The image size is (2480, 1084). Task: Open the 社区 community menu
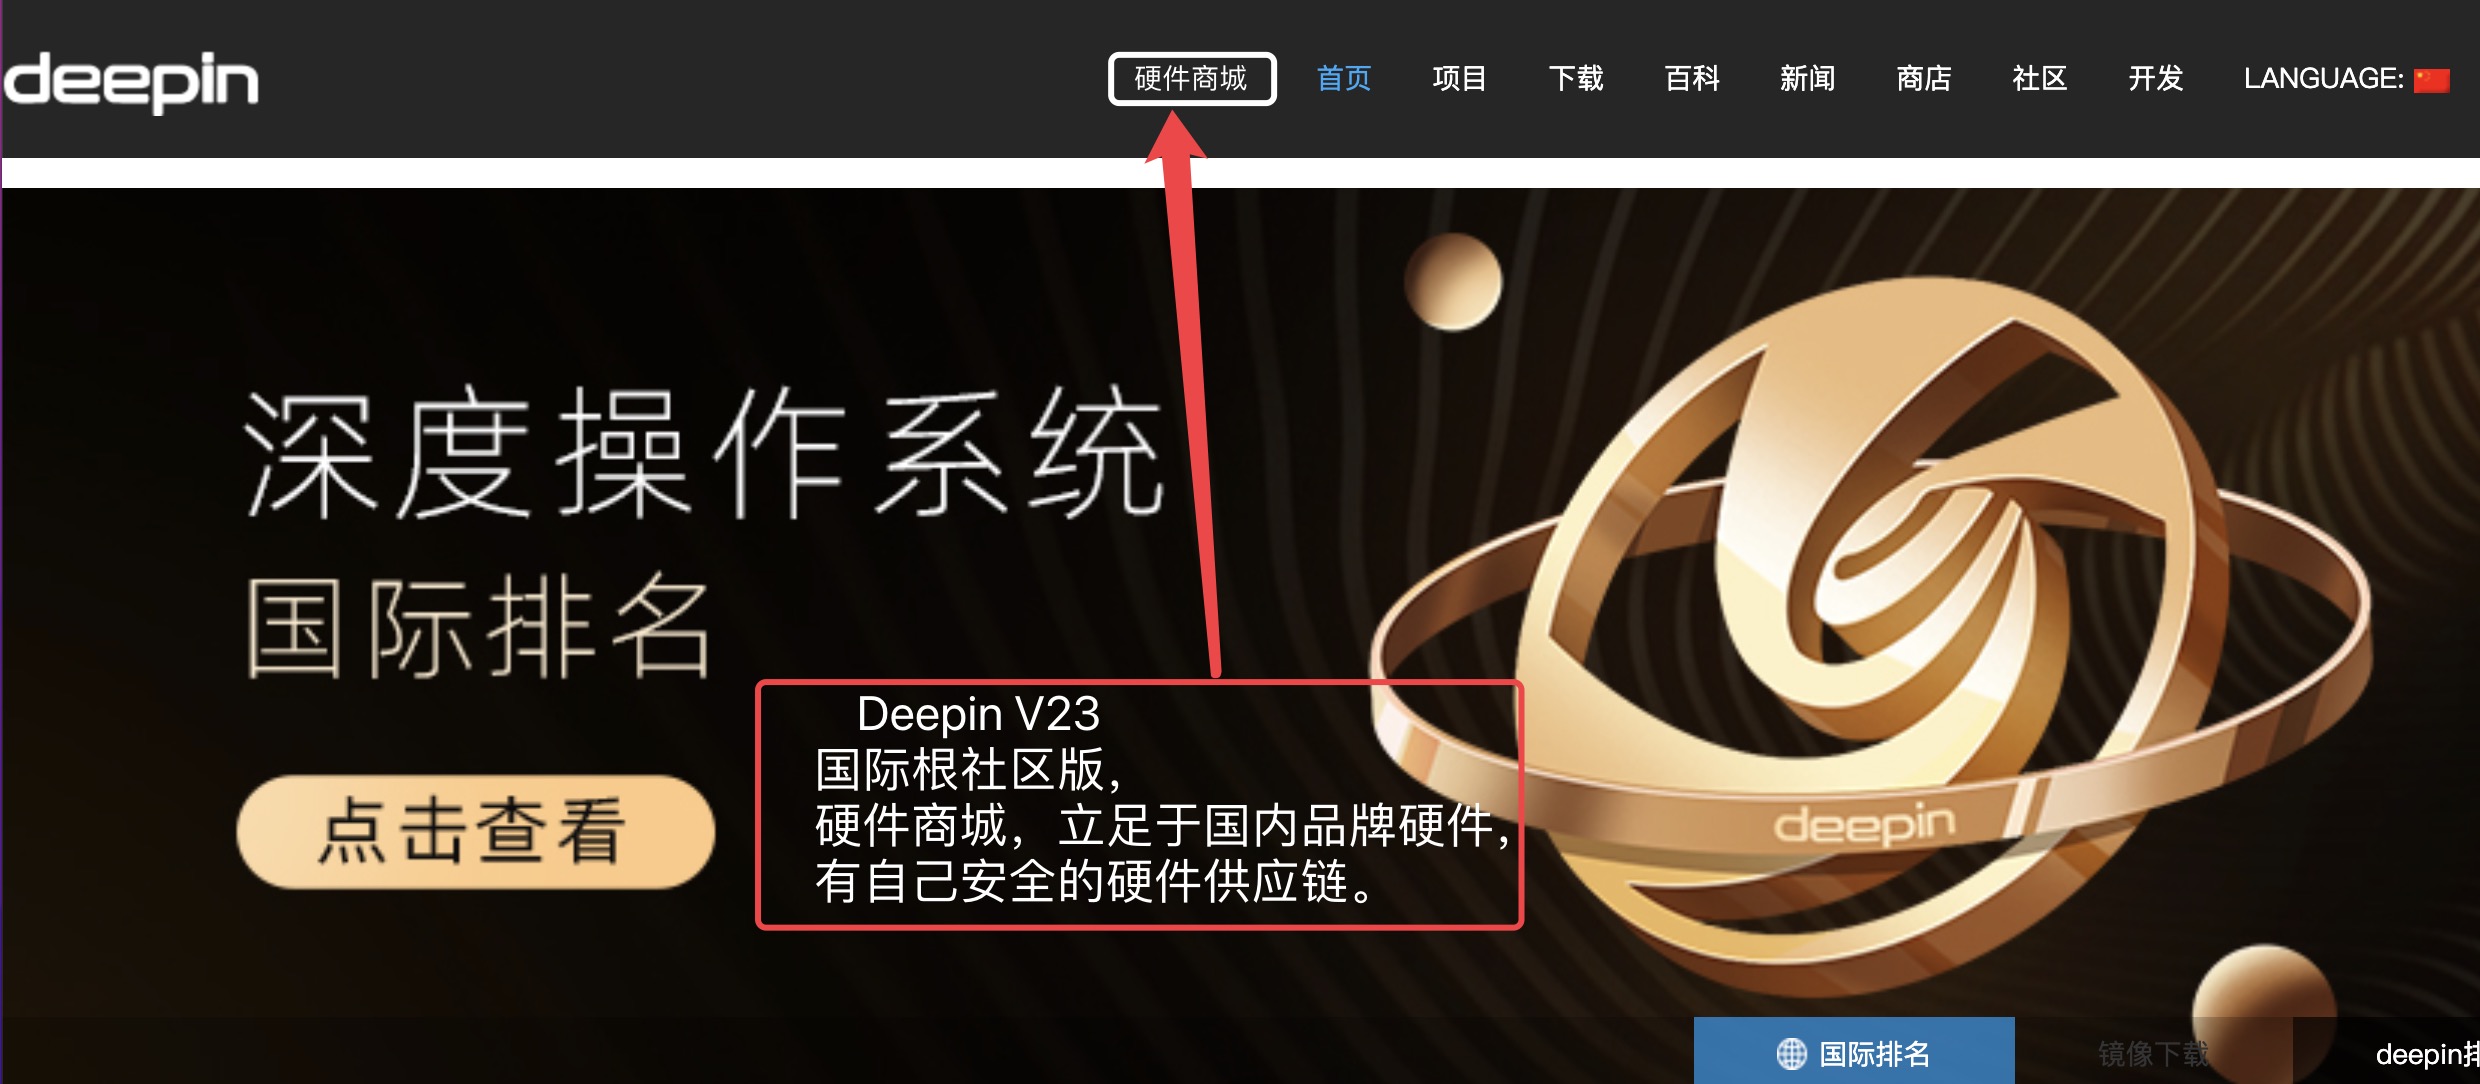click(2039, 78)
